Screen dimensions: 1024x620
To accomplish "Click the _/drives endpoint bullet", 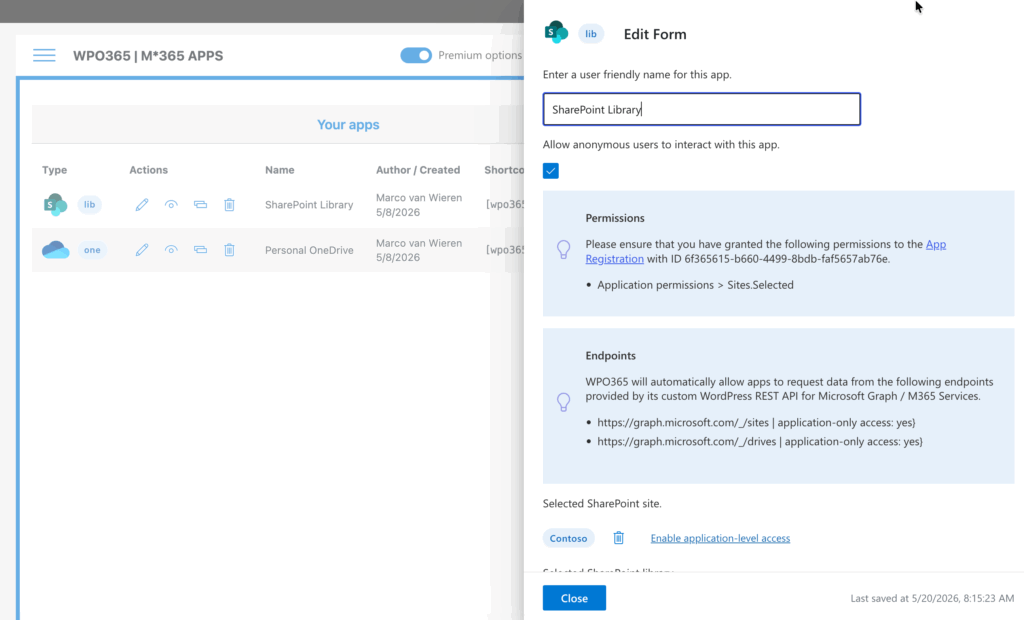I will pos(760,442).
